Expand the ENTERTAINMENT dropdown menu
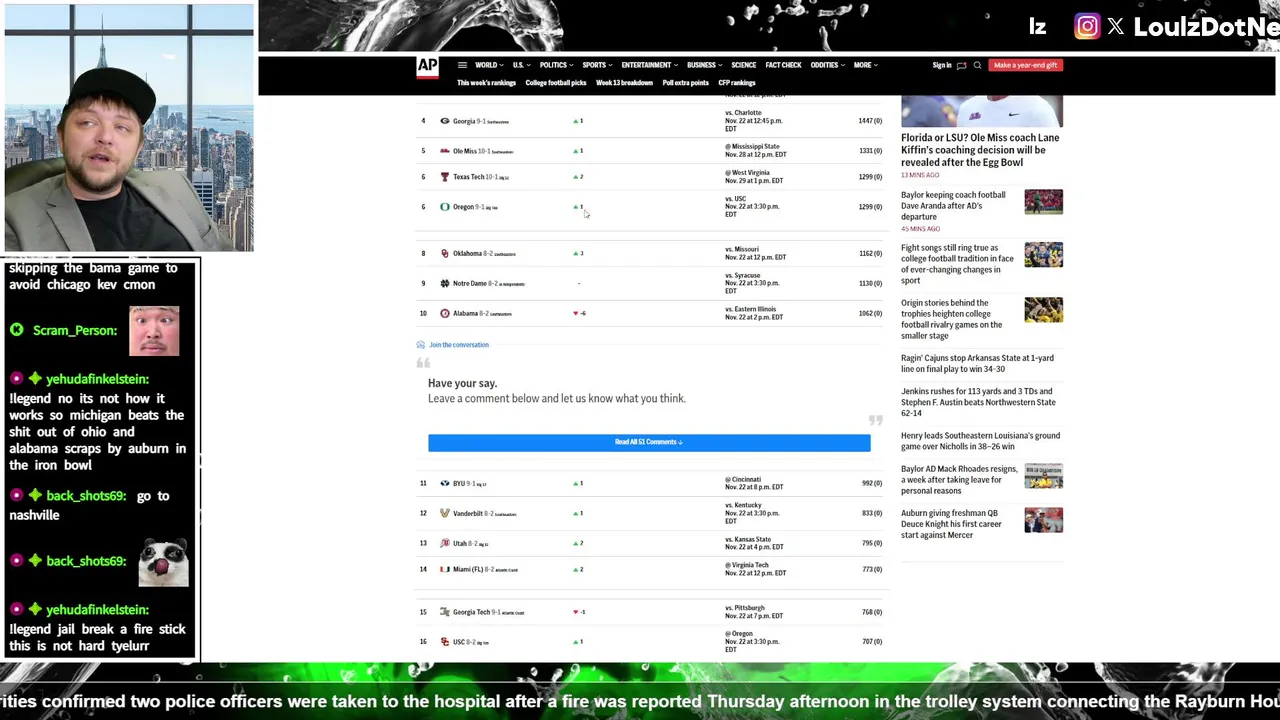The width and height of the screenshot is (1280, 720). click(649, 65)
